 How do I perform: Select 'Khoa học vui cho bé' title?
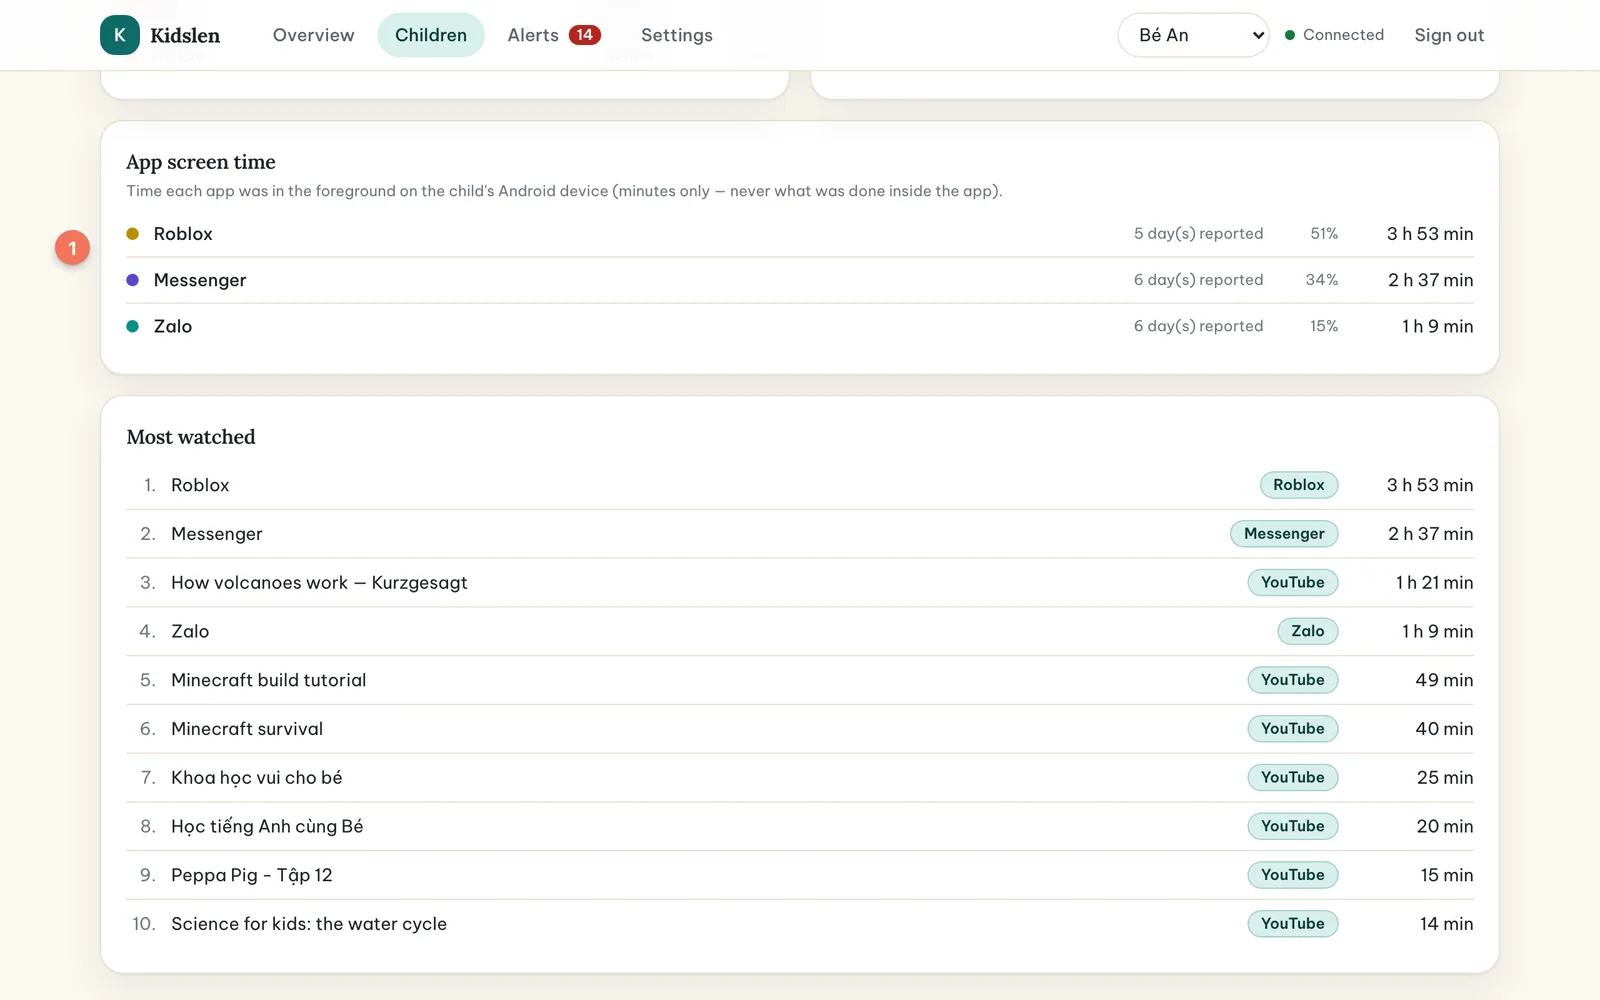point(257,778)
